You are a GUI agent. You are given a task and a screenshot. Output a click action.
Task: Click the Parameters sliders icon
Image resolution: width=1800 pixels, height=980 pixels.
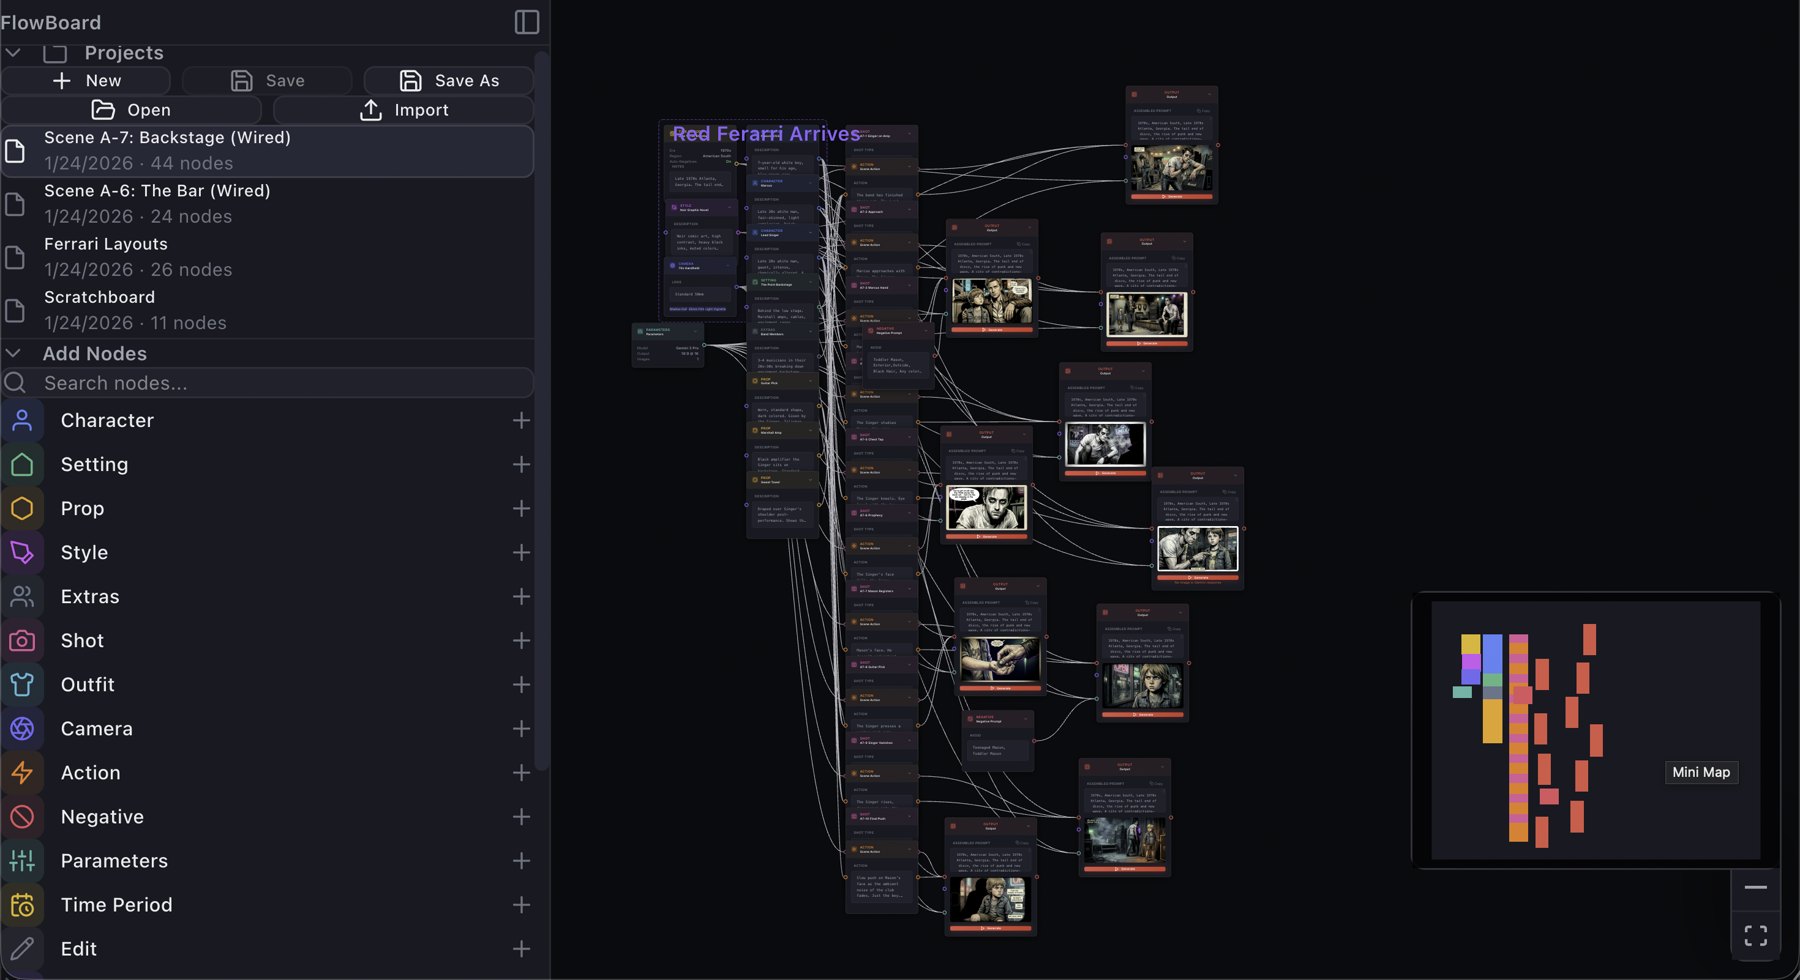pos(22,861)
